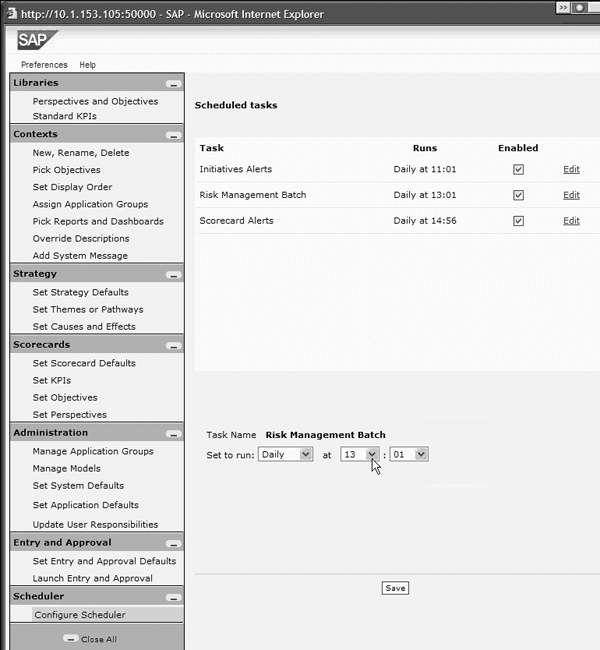Open Set Application Defaults
600x650 pixels.
tap(85, 505)
